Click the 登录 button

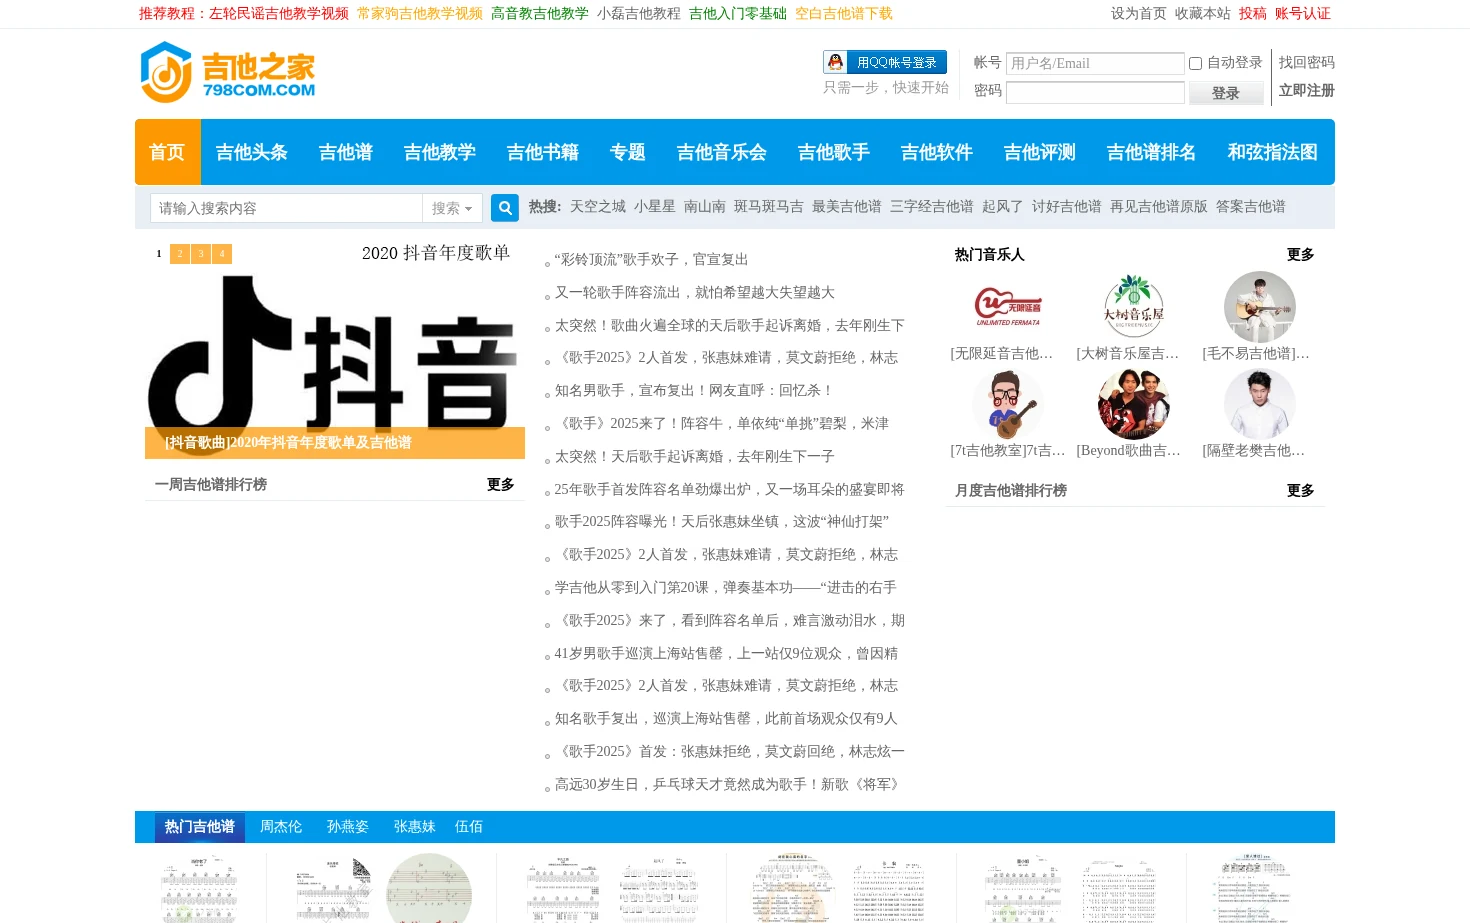[x=1226, y=93]
